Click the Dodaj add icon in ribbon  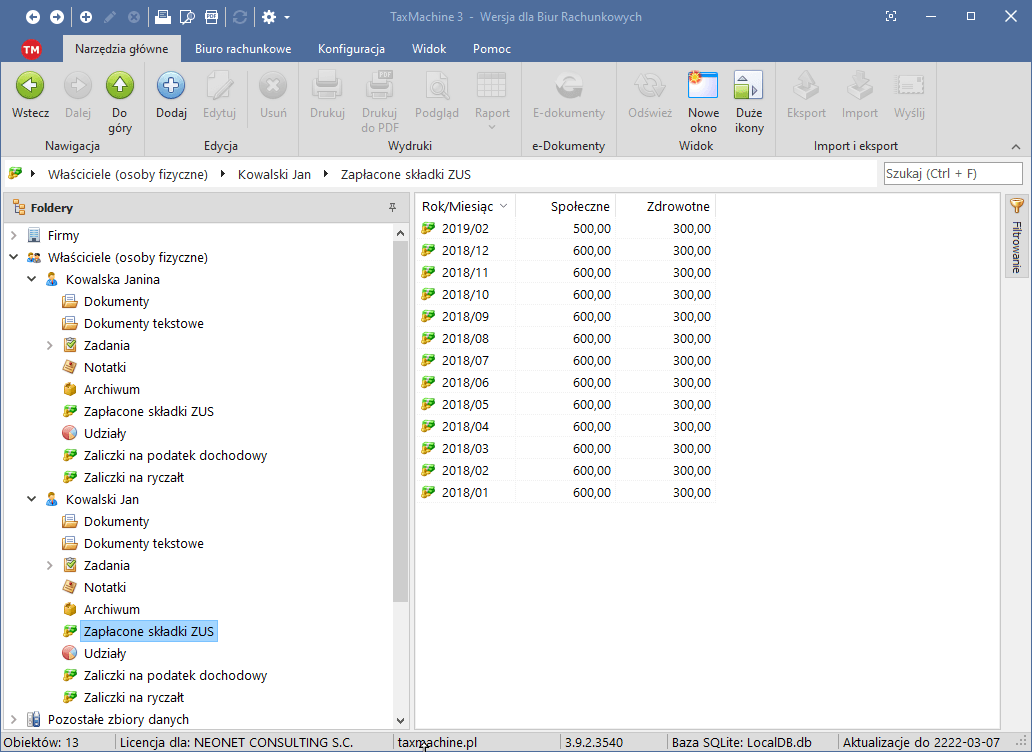click(171, 87)
